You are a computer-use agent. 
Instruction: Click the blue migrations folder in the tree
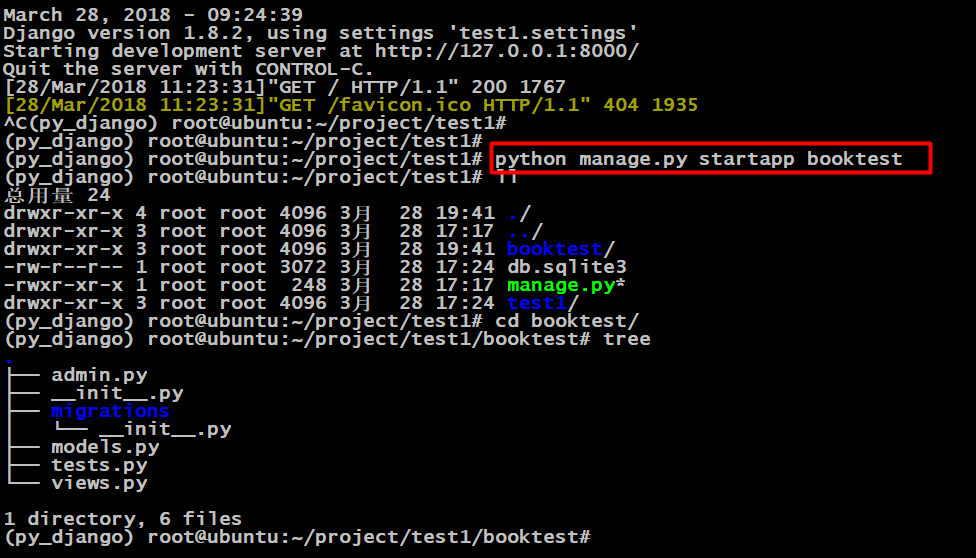point(110,411)
